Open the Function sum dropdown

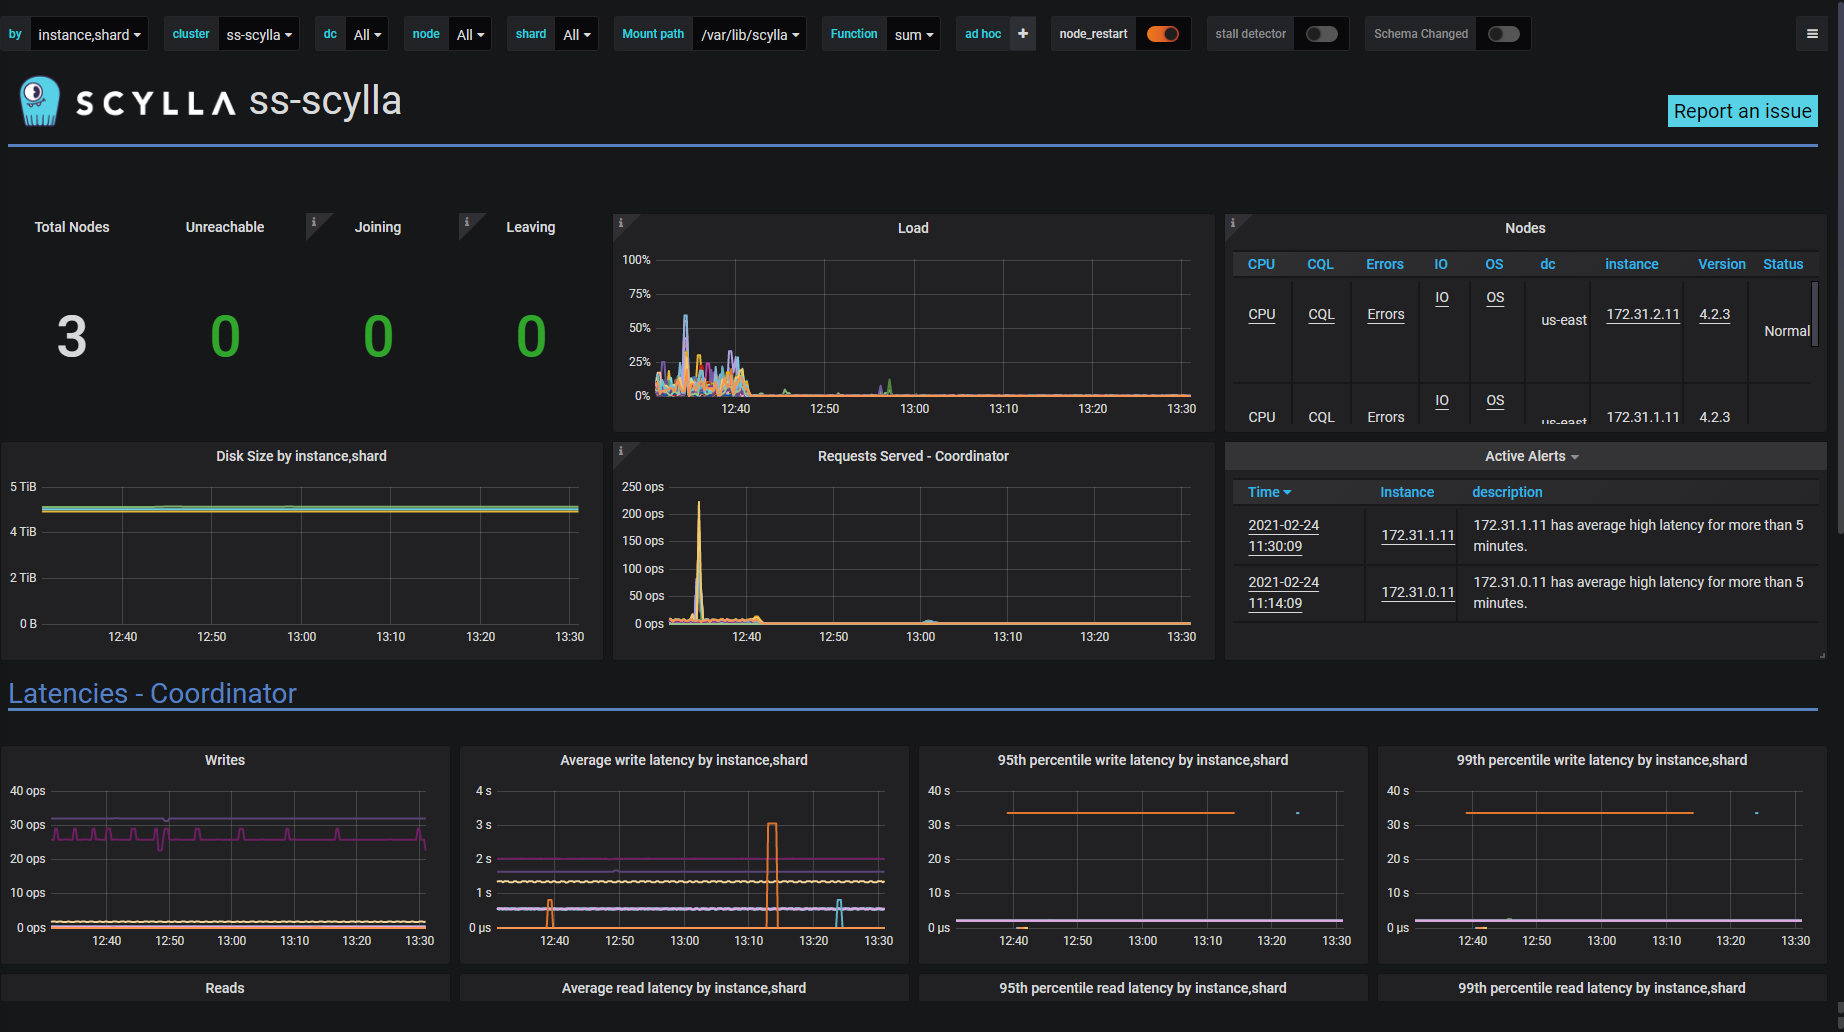[912, 34]
